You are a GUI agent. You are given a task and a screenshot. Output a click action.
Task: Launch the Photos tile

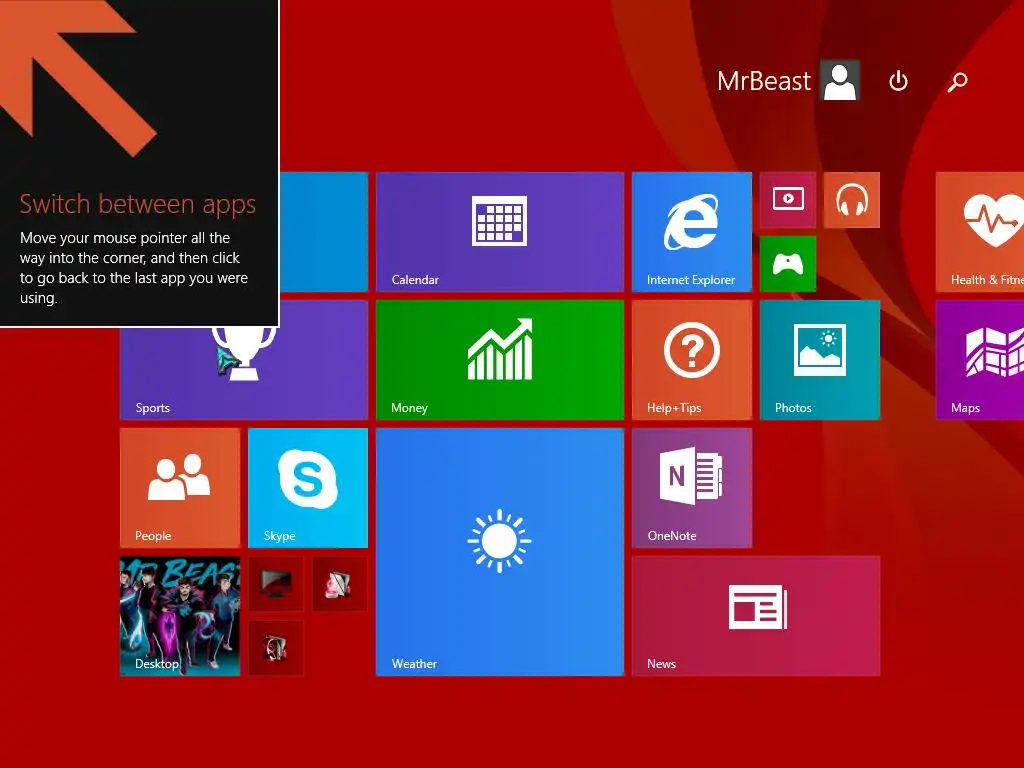[820, 360]
